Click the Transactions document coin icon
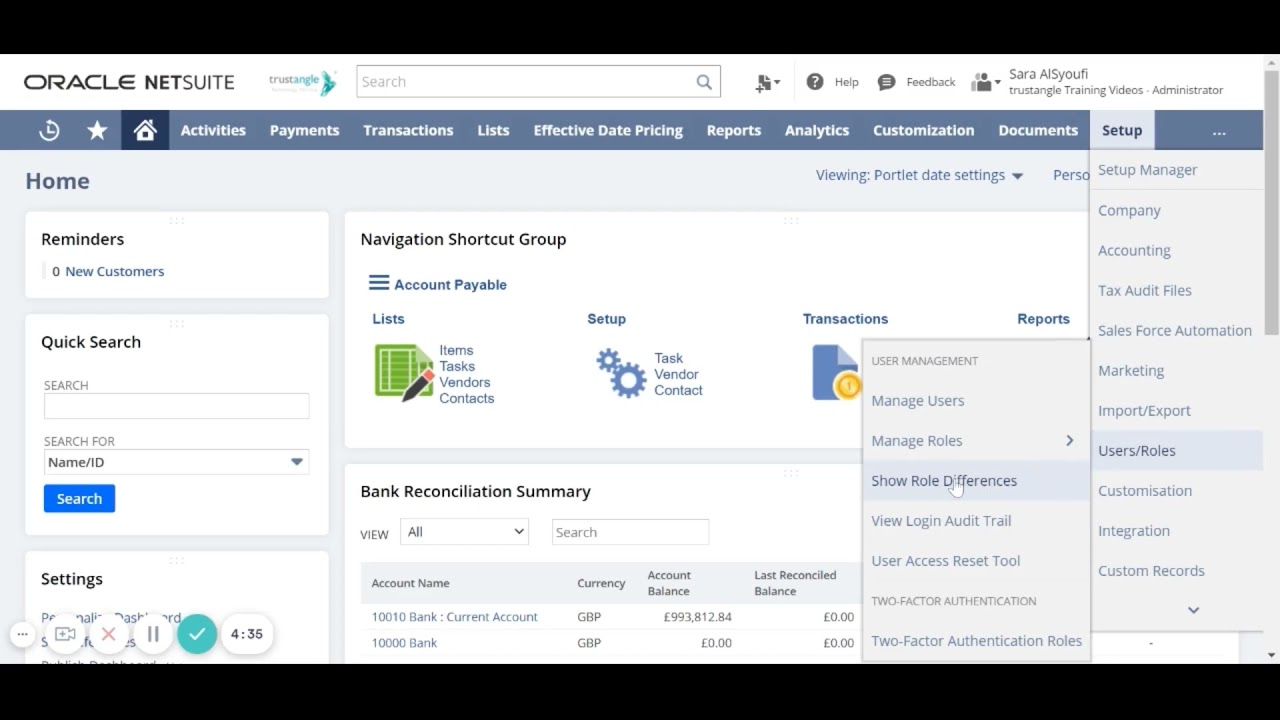 (x=837, y=372)
